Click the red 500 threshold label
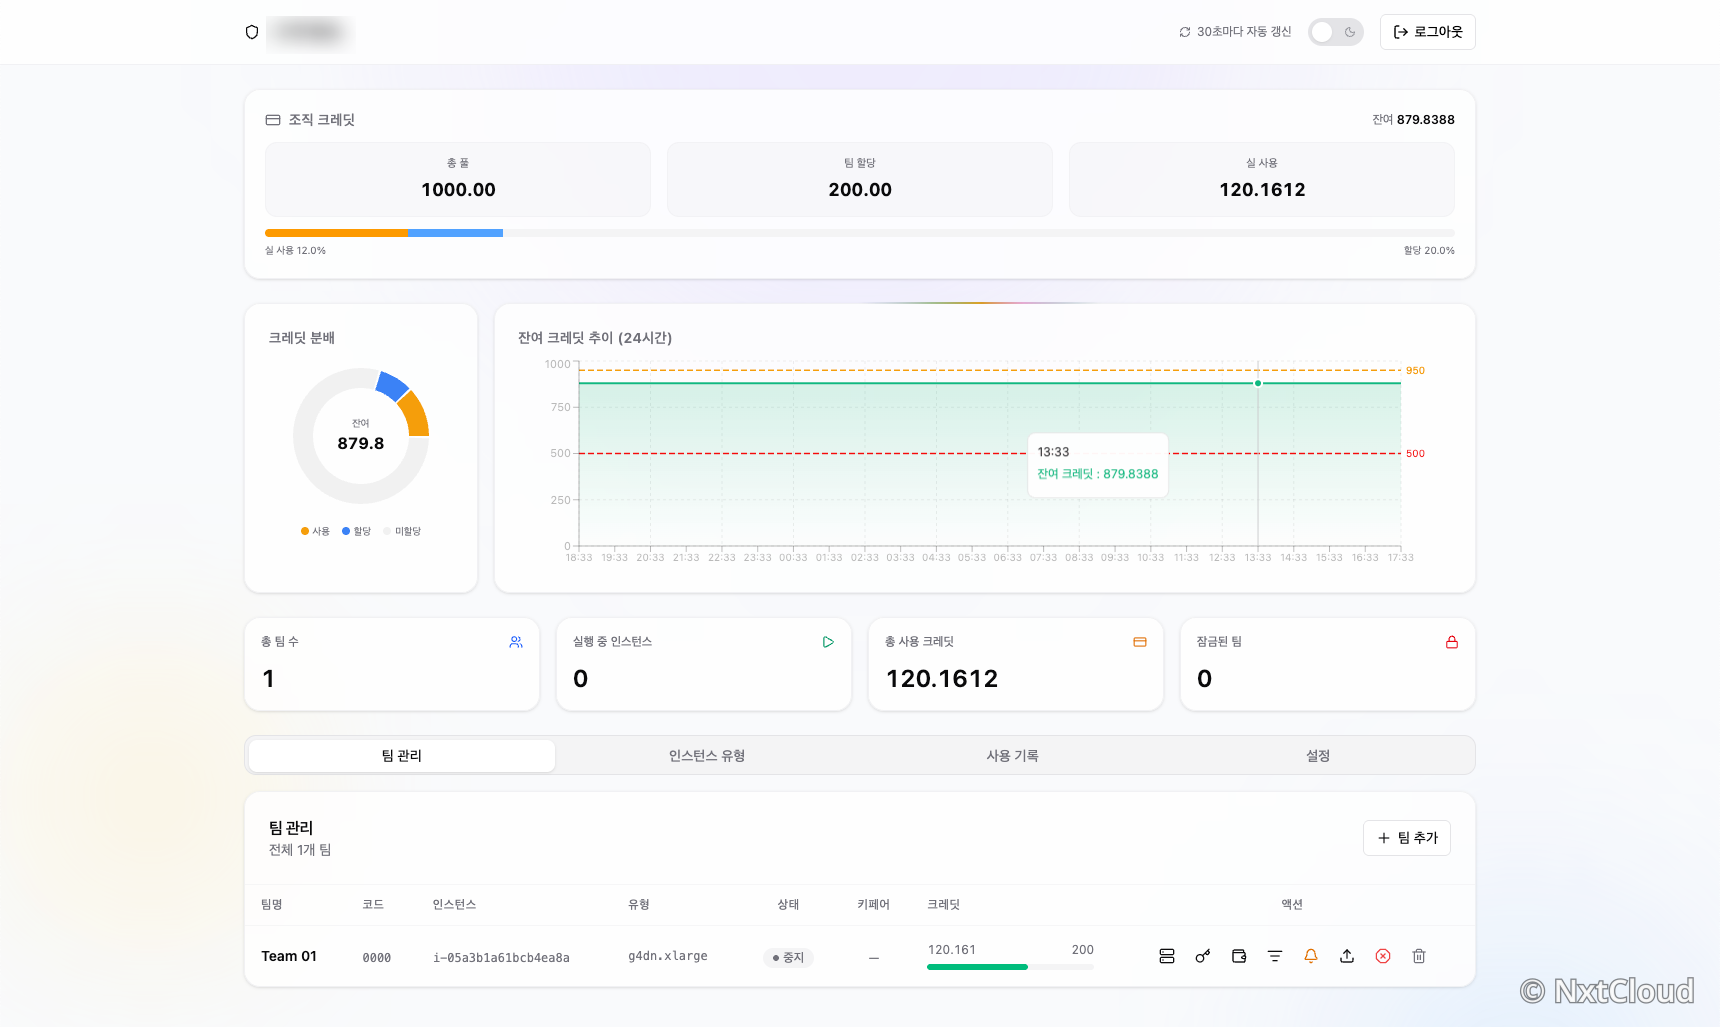The height and width of the screenshot is (1027, 1720). (x=1415, y=454)
